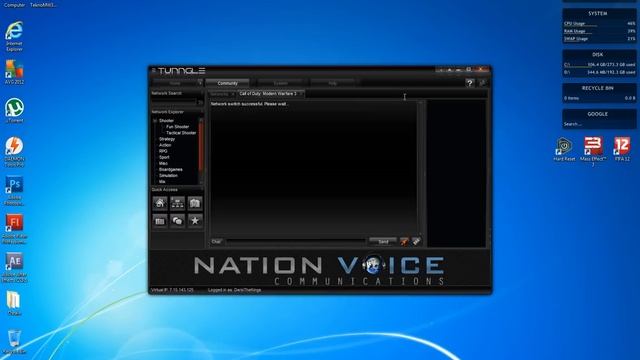
Task: Click the Virtual IP status bar text
Action: (172, 290)
